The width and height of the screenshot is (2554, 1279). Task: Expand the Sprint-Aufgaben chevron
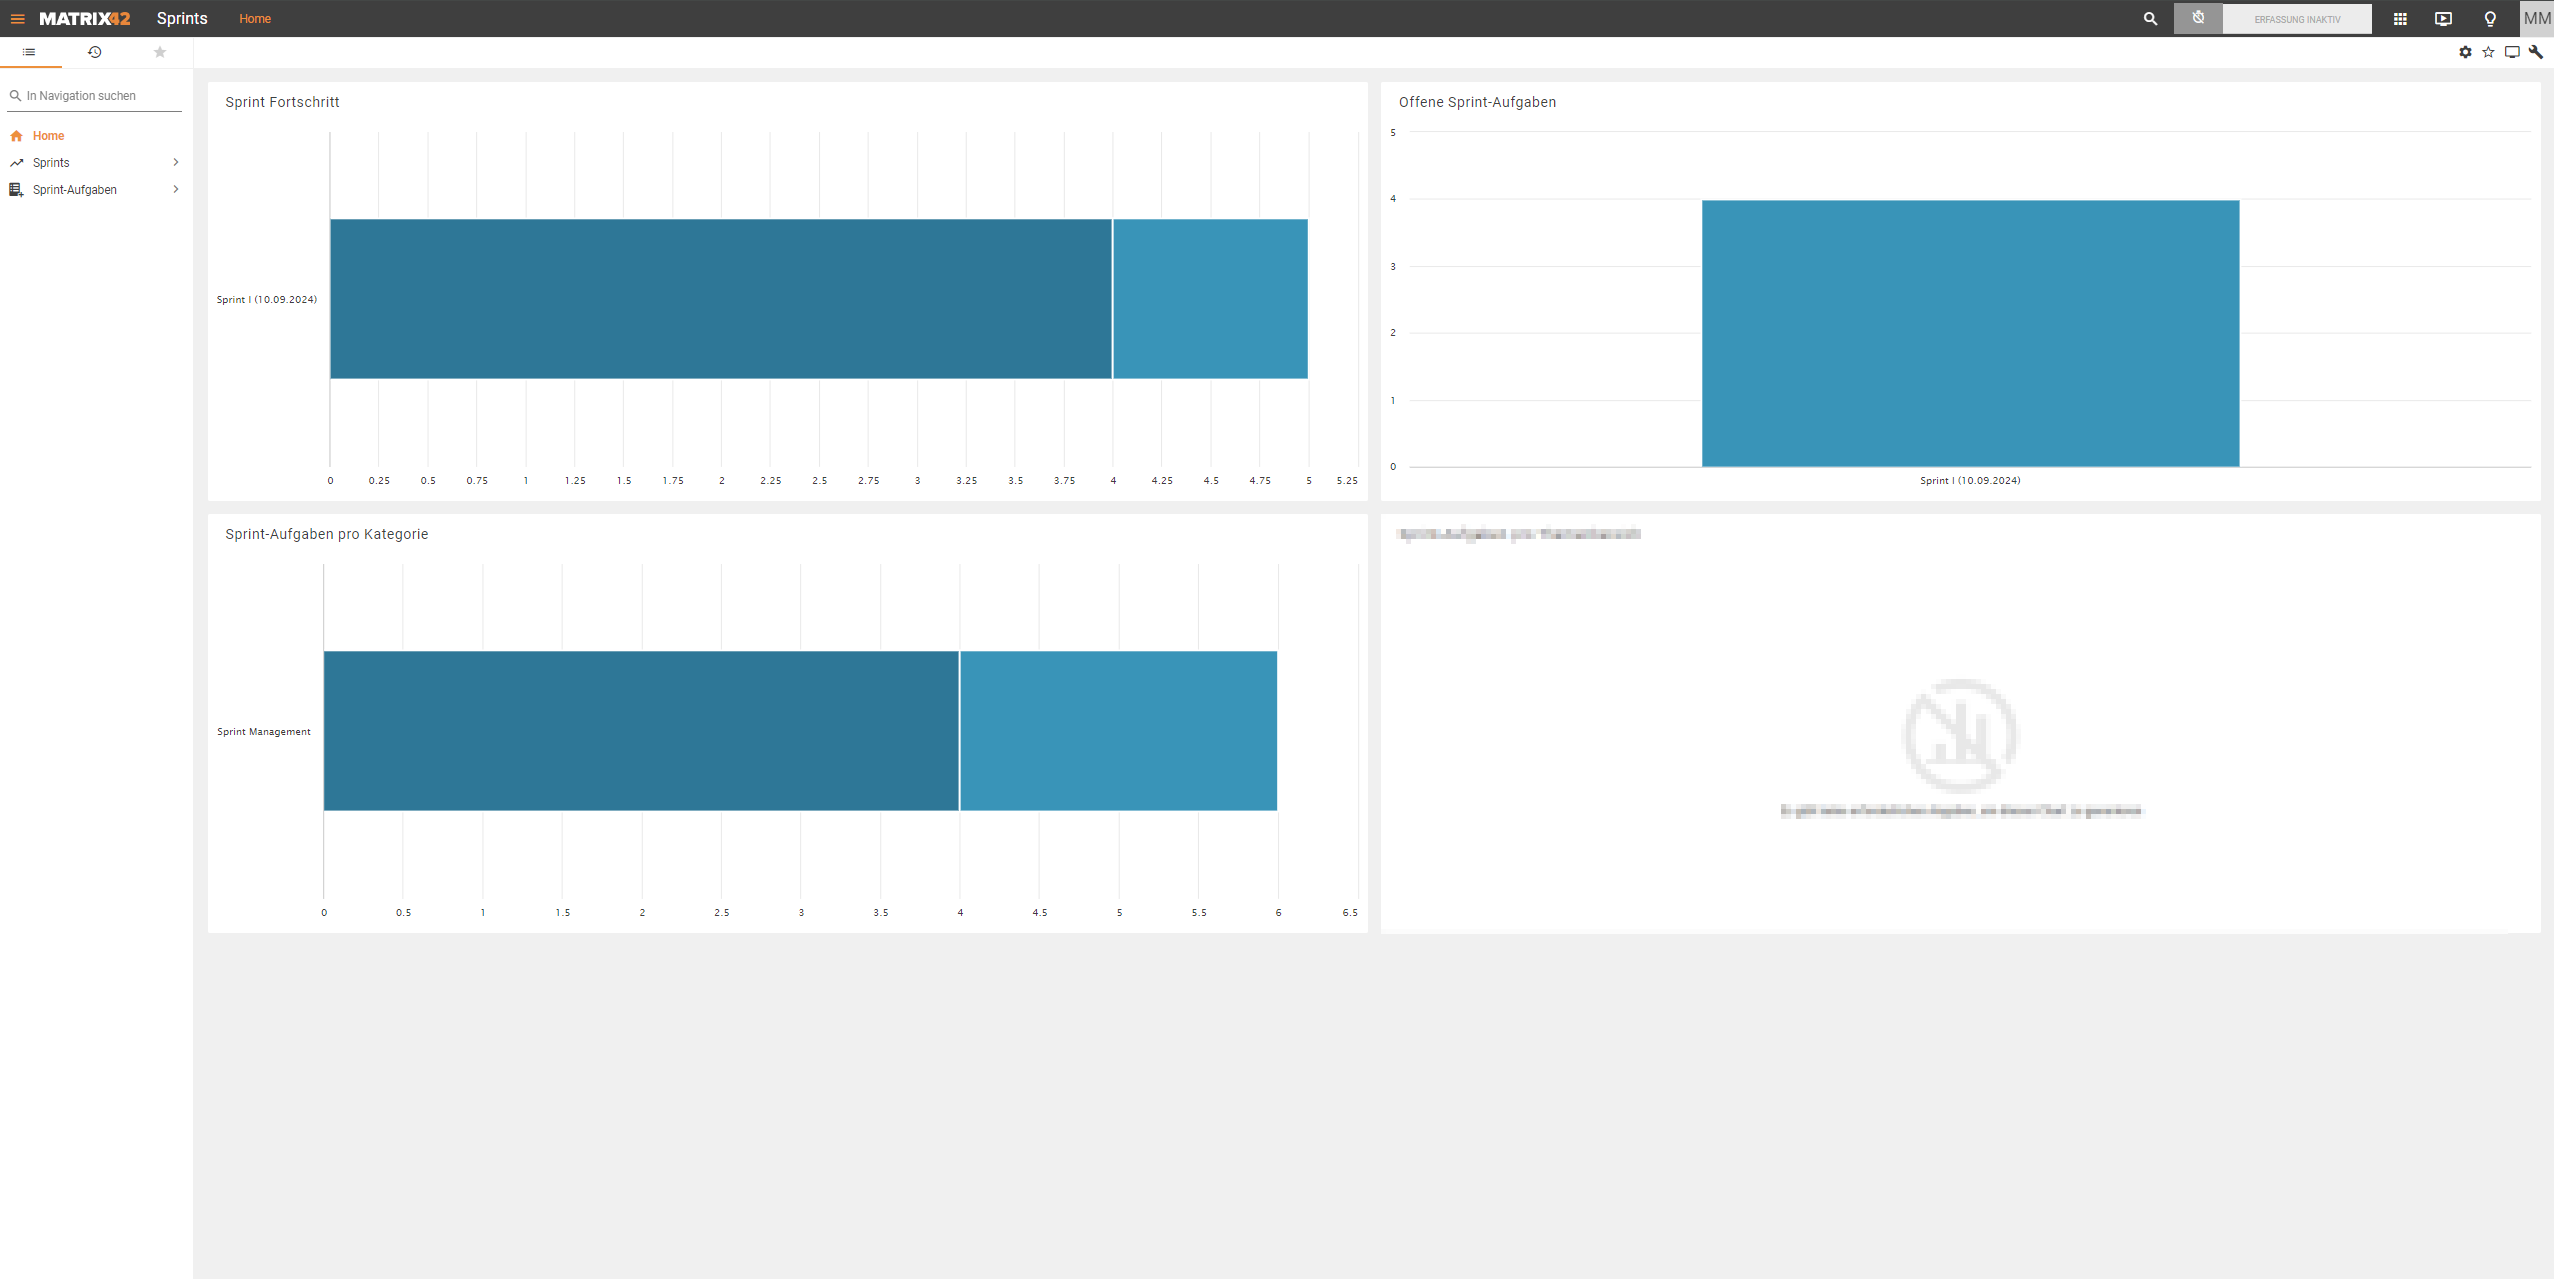pos(176,189)
